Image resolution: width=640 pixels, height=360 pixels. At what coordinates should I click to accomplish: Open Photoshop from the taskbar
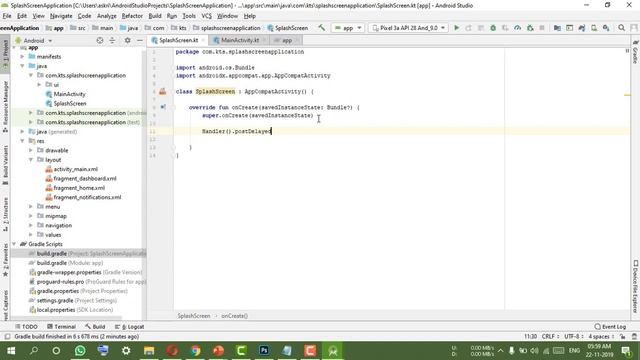click(264, 351)
